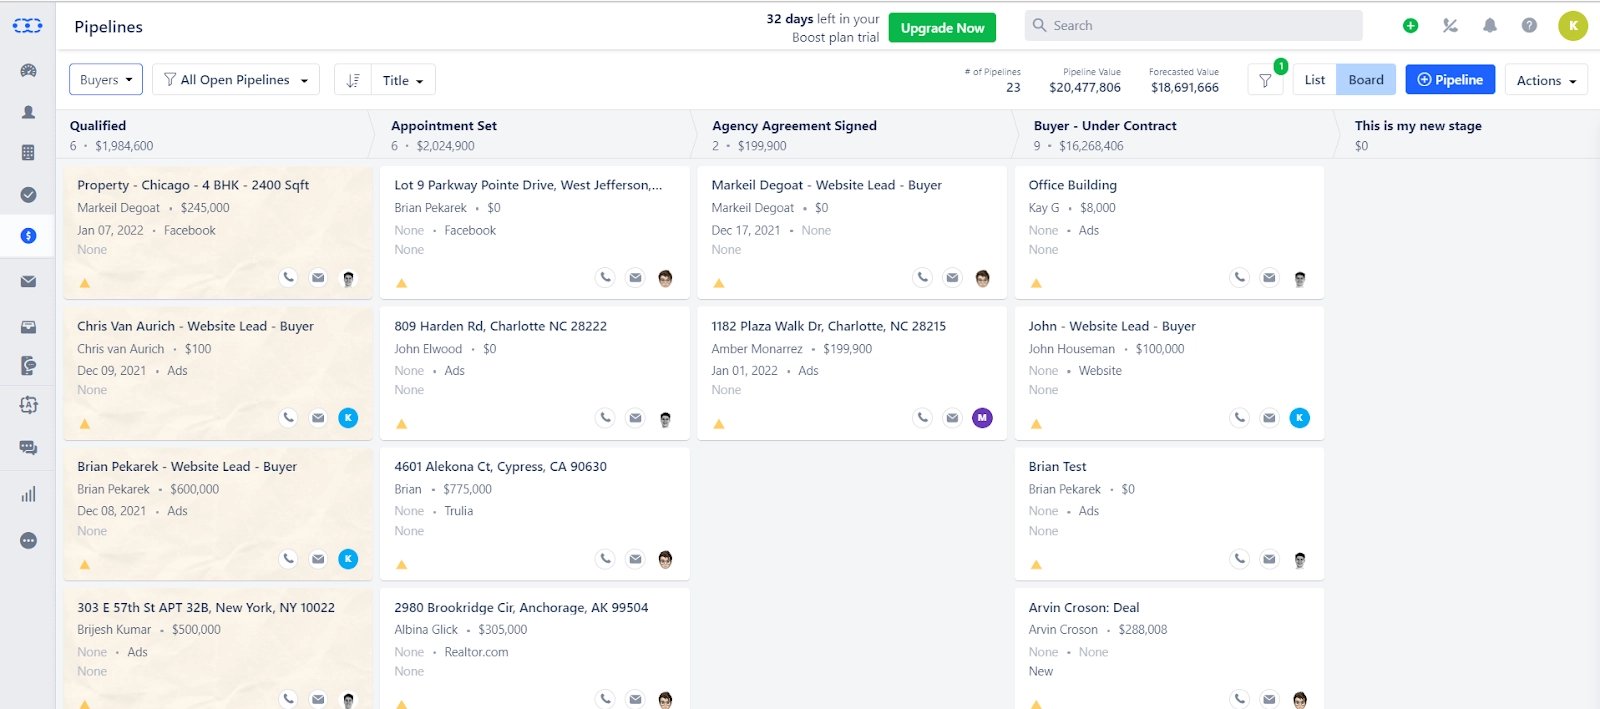Switch to List view
Viewport: 1600px width, 709px height.
(x=1314, y=80)
